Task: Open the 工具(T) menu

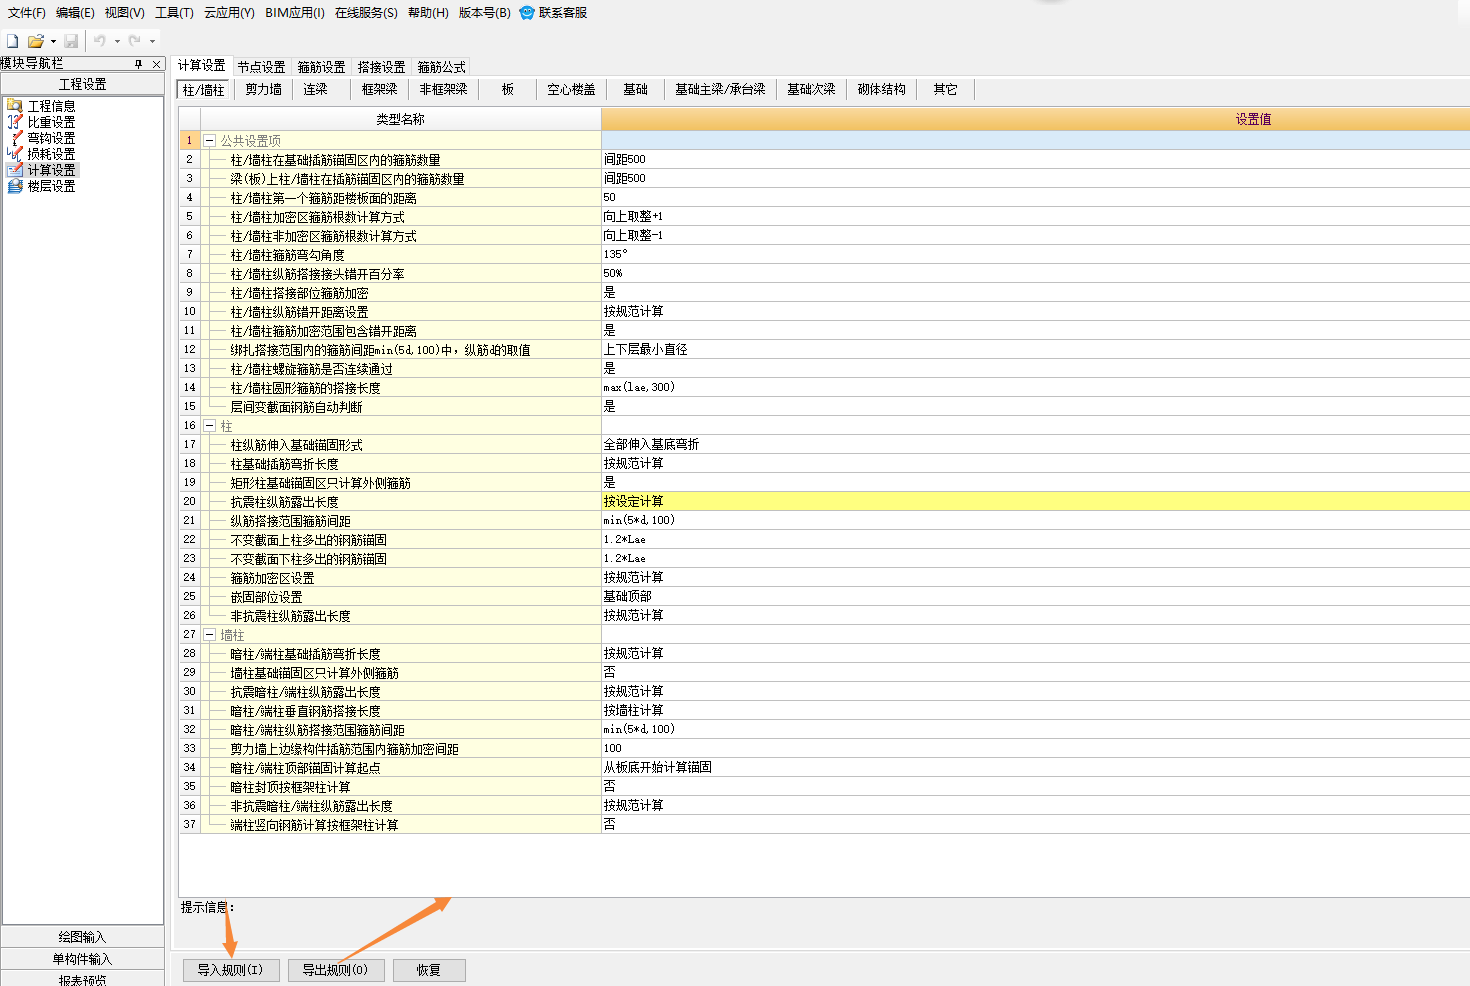Action: 174,13
